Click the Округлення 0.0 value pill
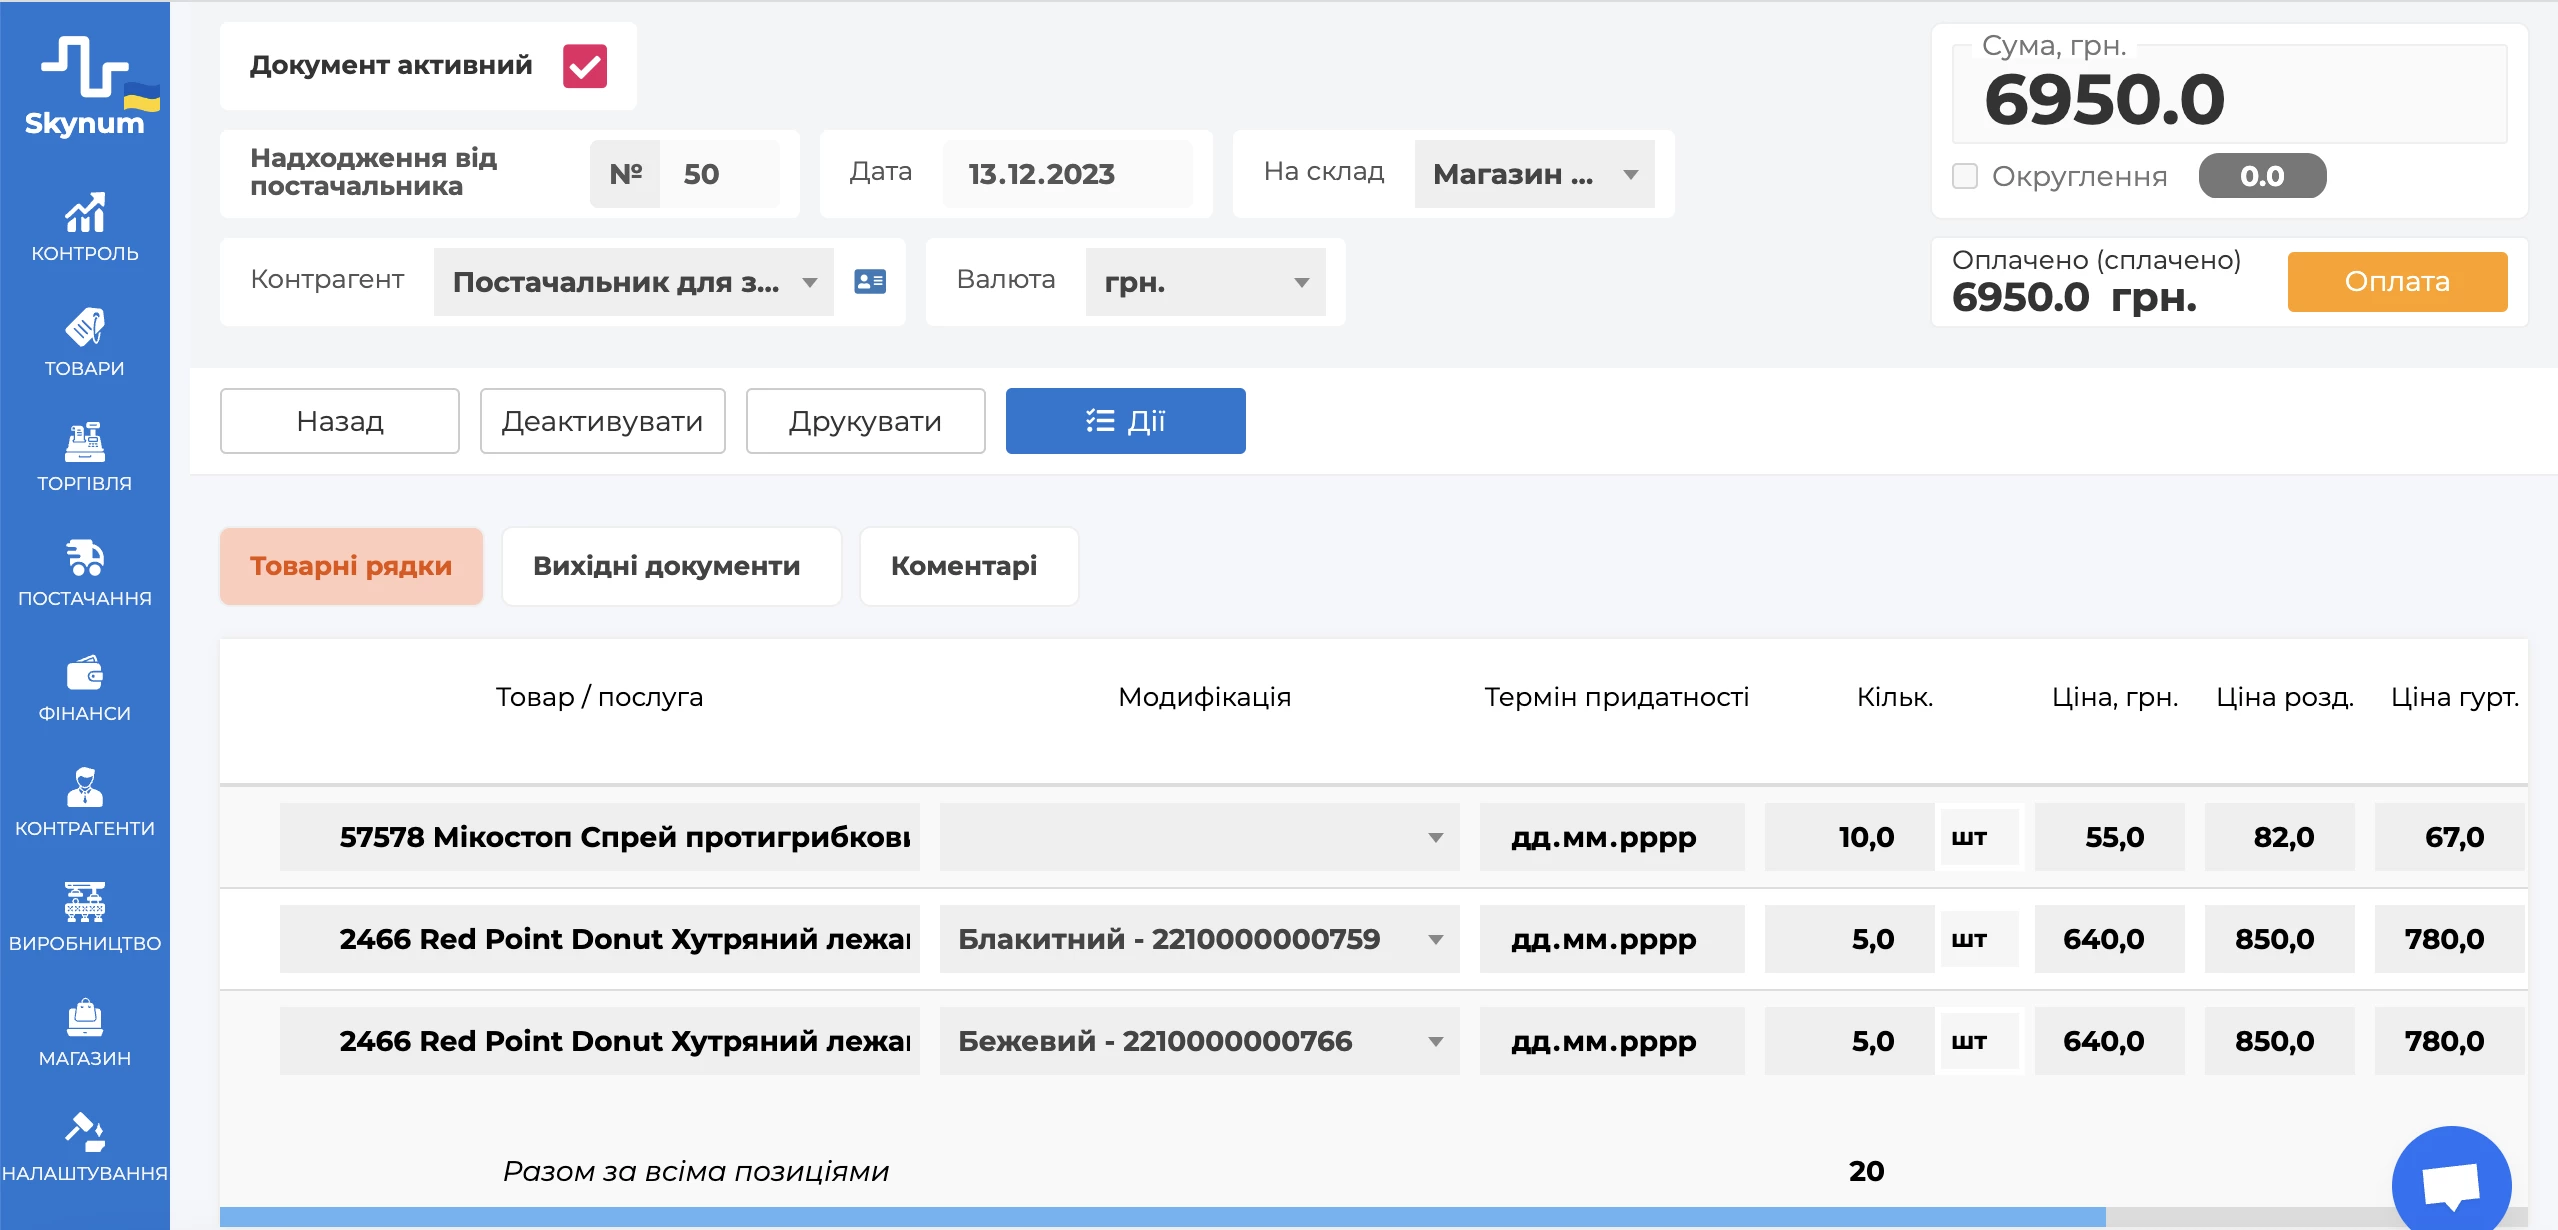 2262,176
